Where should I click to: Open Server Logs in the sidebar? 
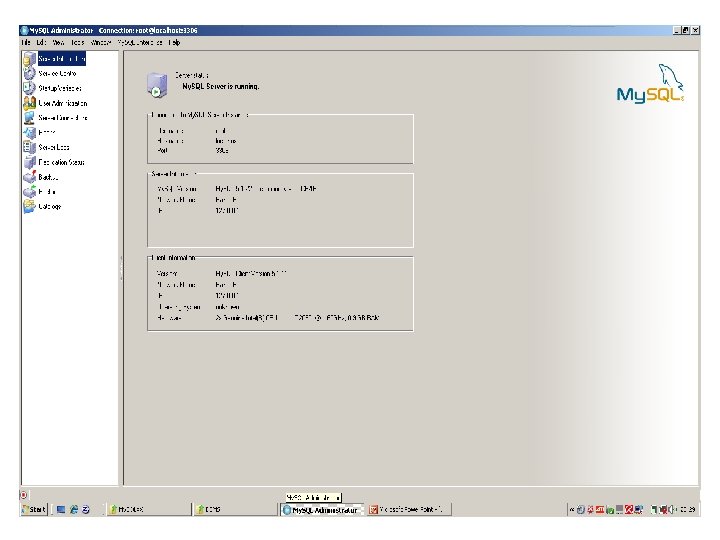(x=46, y=147)
